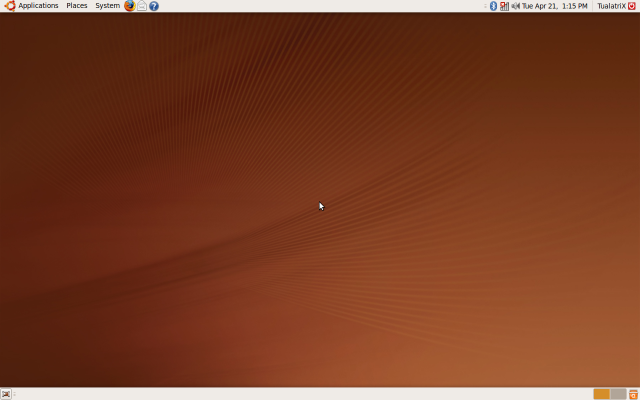Open the TualatriX user switcher menu
640x400 pixels.
[x=610, y=6]
